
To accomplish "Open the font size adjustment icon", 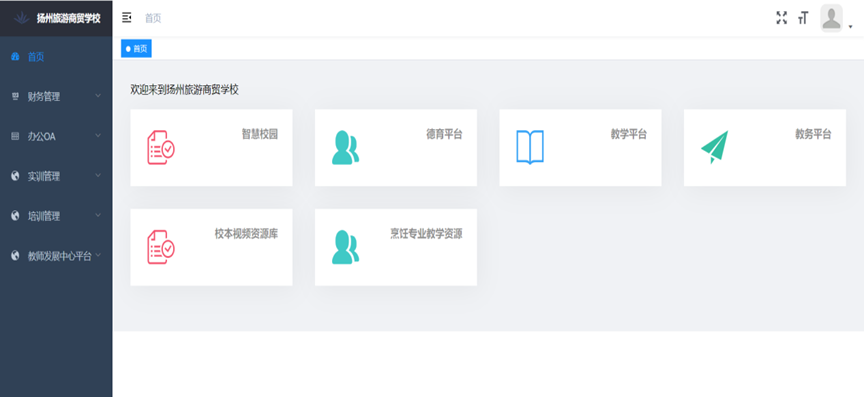I will point(803,18).
